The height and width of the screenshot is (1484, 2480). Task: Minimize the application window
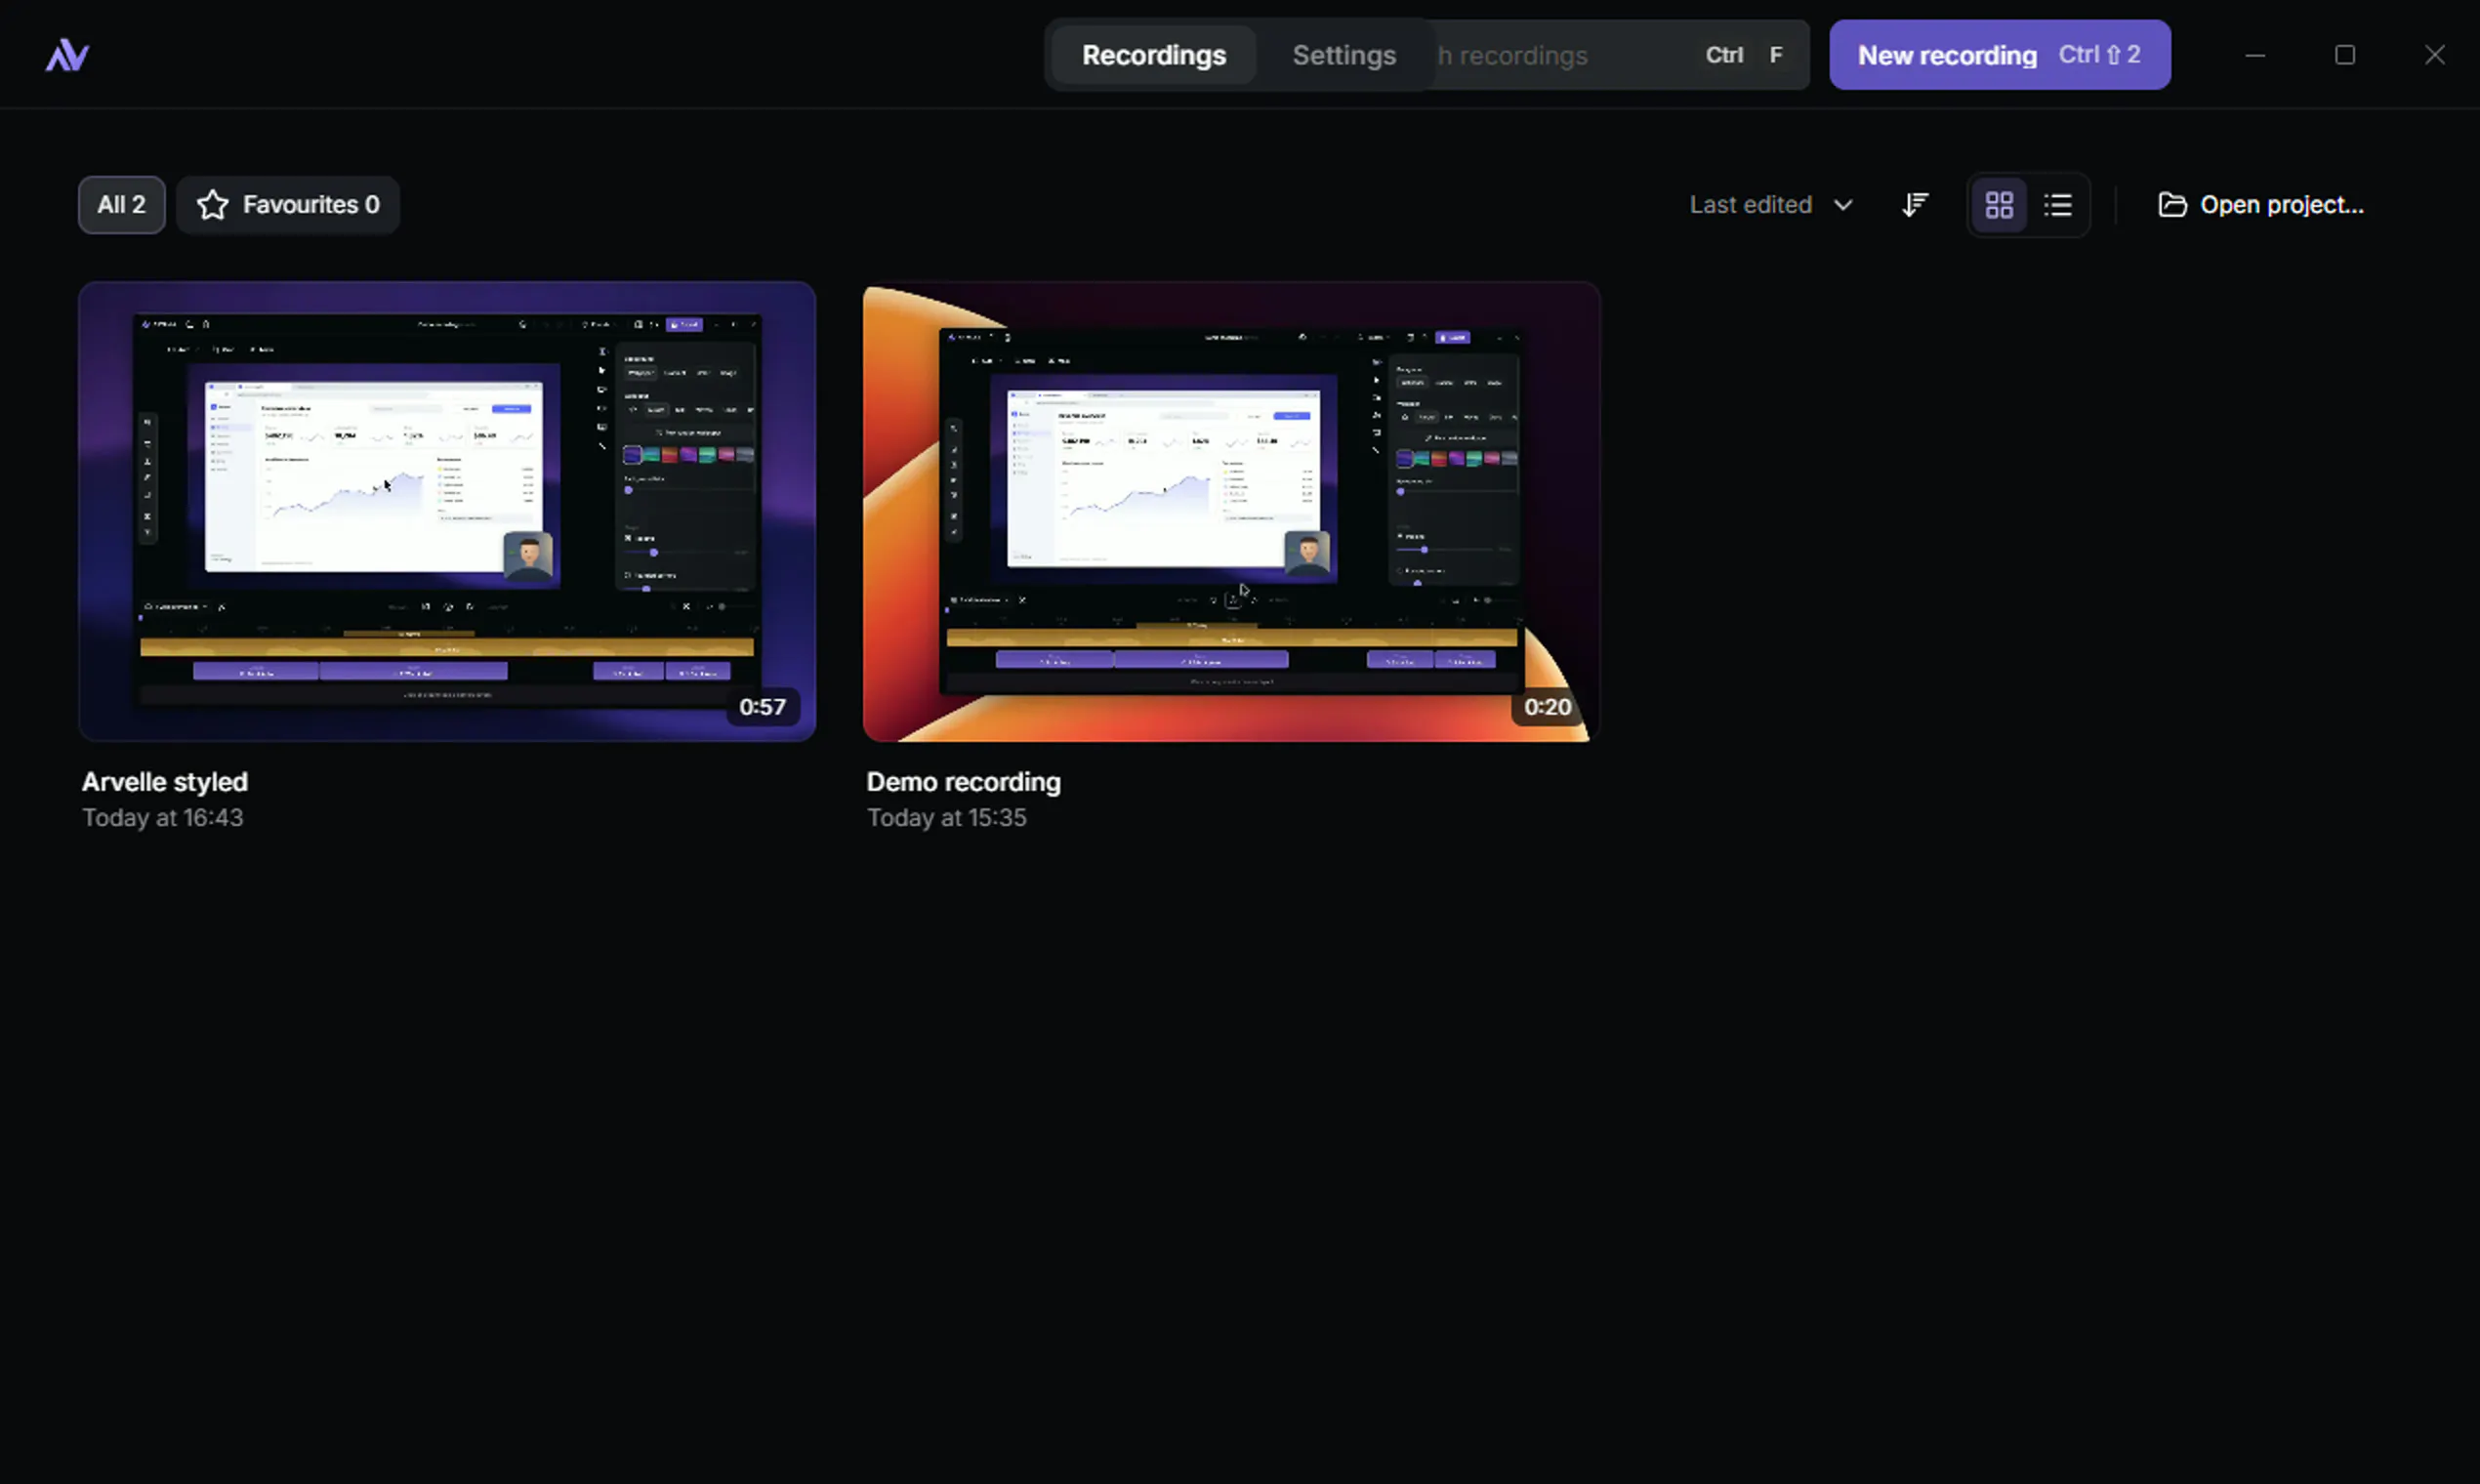[x=2255, y=55]
